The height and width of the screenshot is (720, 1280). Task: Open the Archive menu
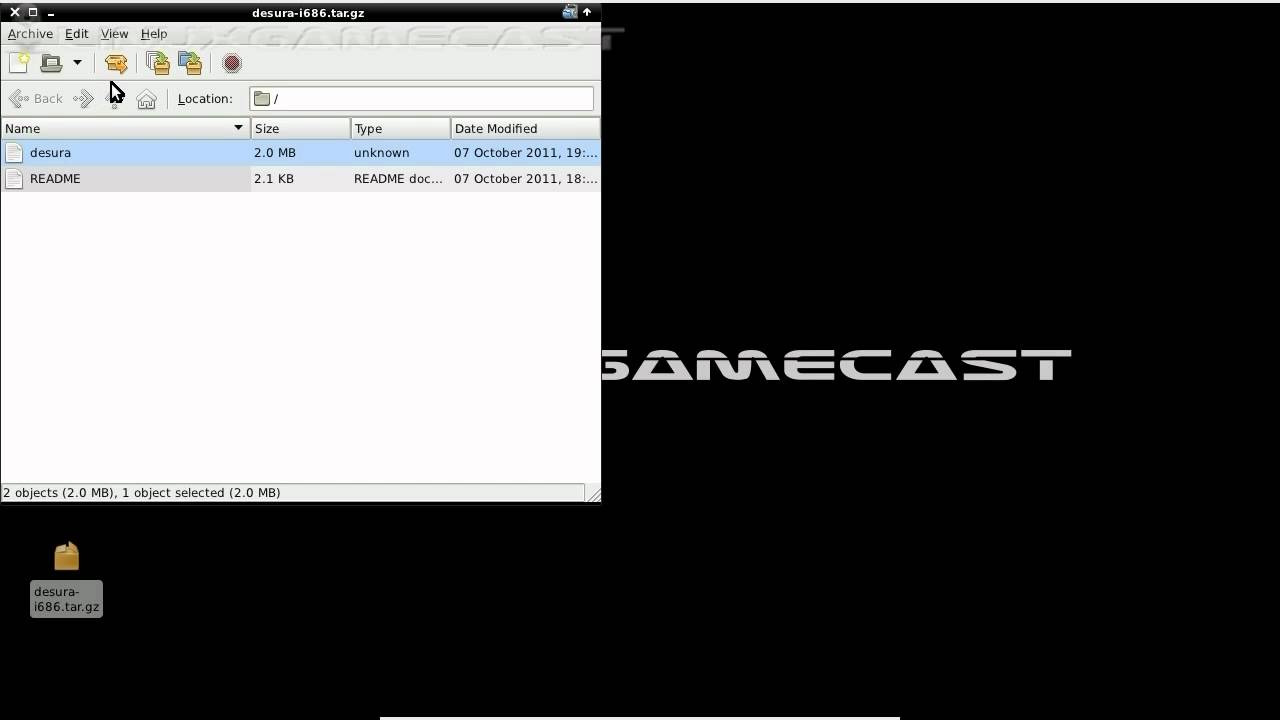point(30,33)
